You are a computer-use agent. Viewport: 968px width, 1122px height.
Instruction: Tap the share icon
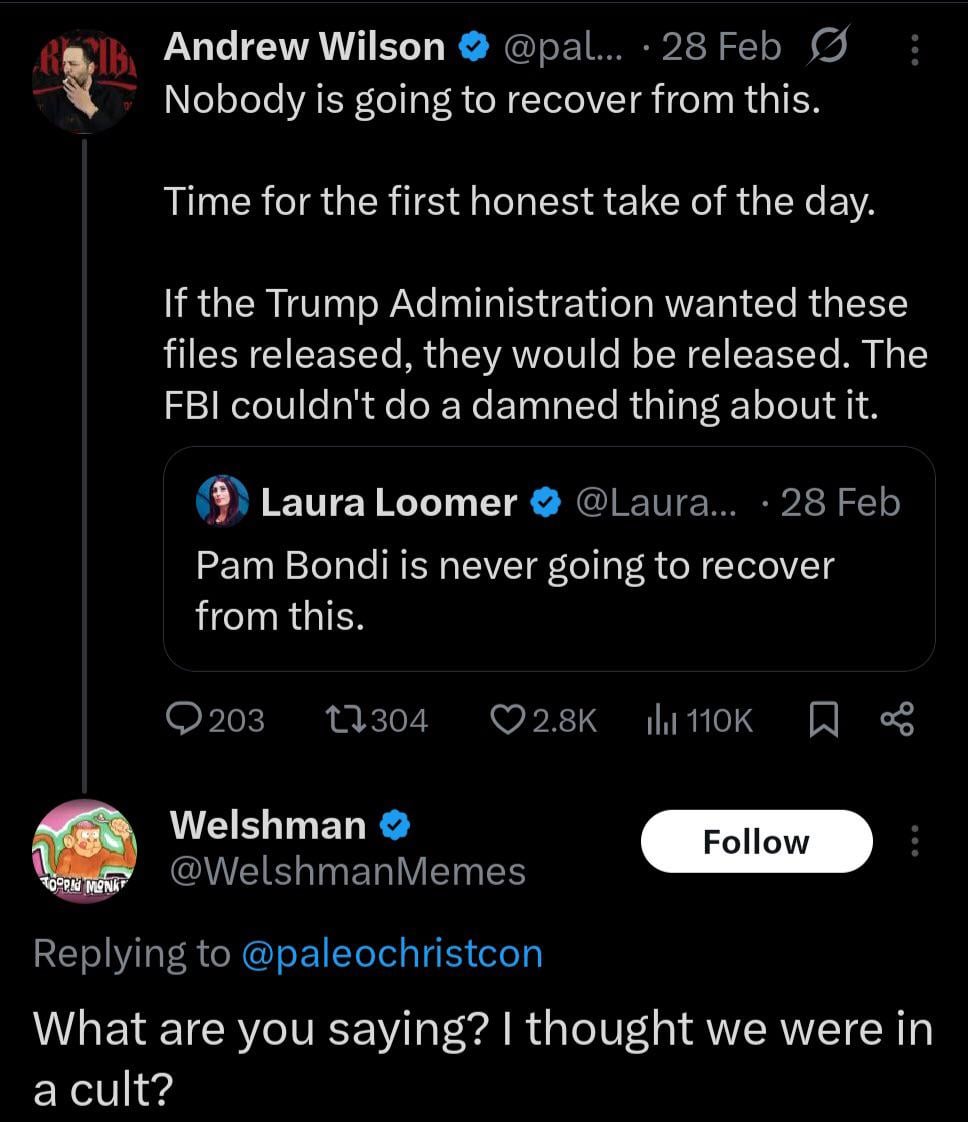point(896,720)
